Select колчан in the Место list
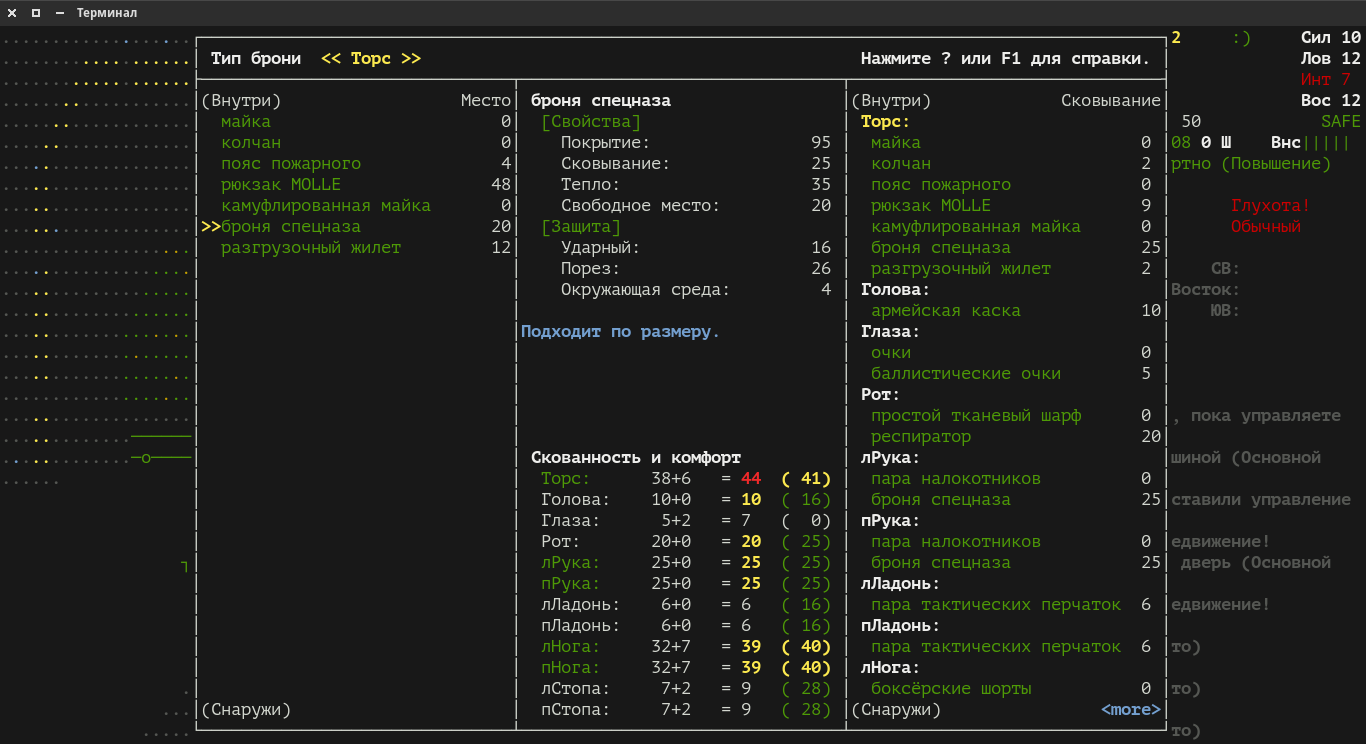This screenshot has width=1366, height=744. pyautogui.click(x=366, y=143)
